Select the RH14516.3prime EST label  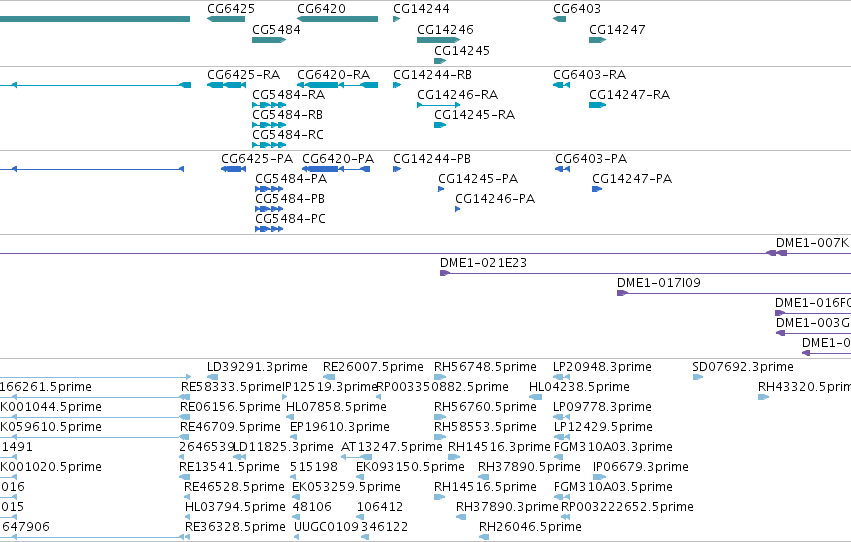click(x=499, y=448)
